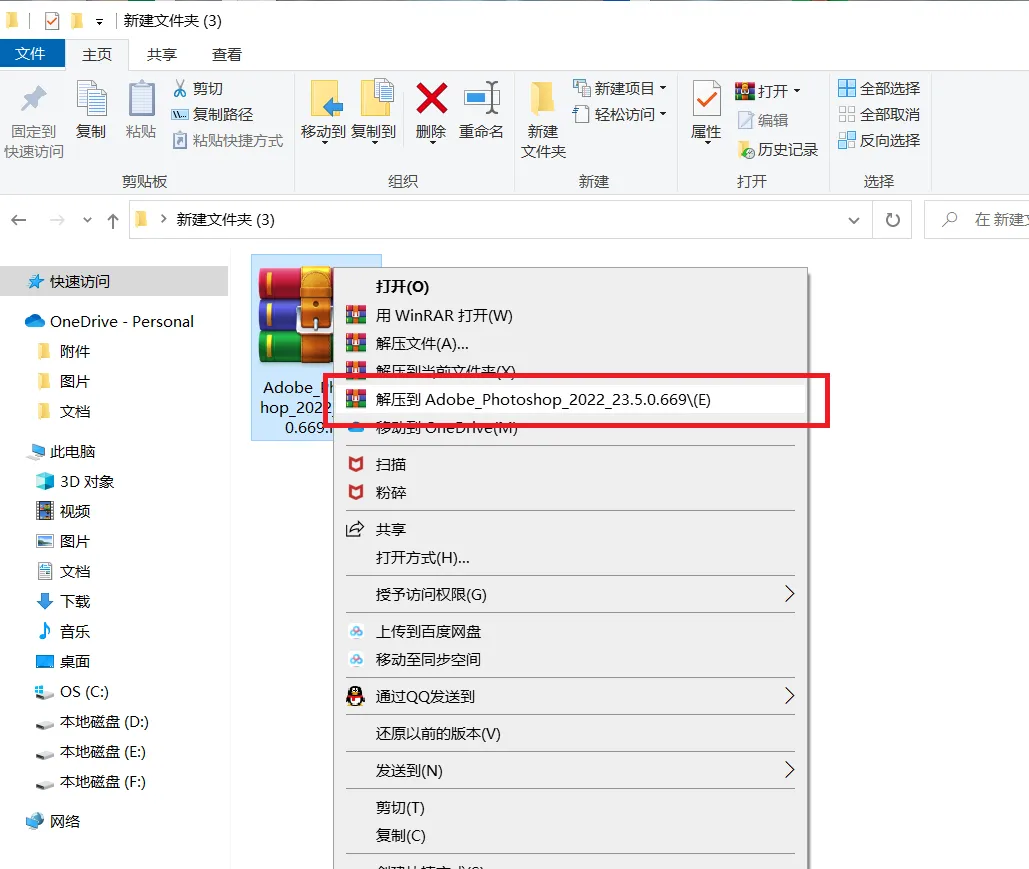
Task: Select the Adobe Photoshop RAR archive thumbnail
Action: click(x=297, y=315)
